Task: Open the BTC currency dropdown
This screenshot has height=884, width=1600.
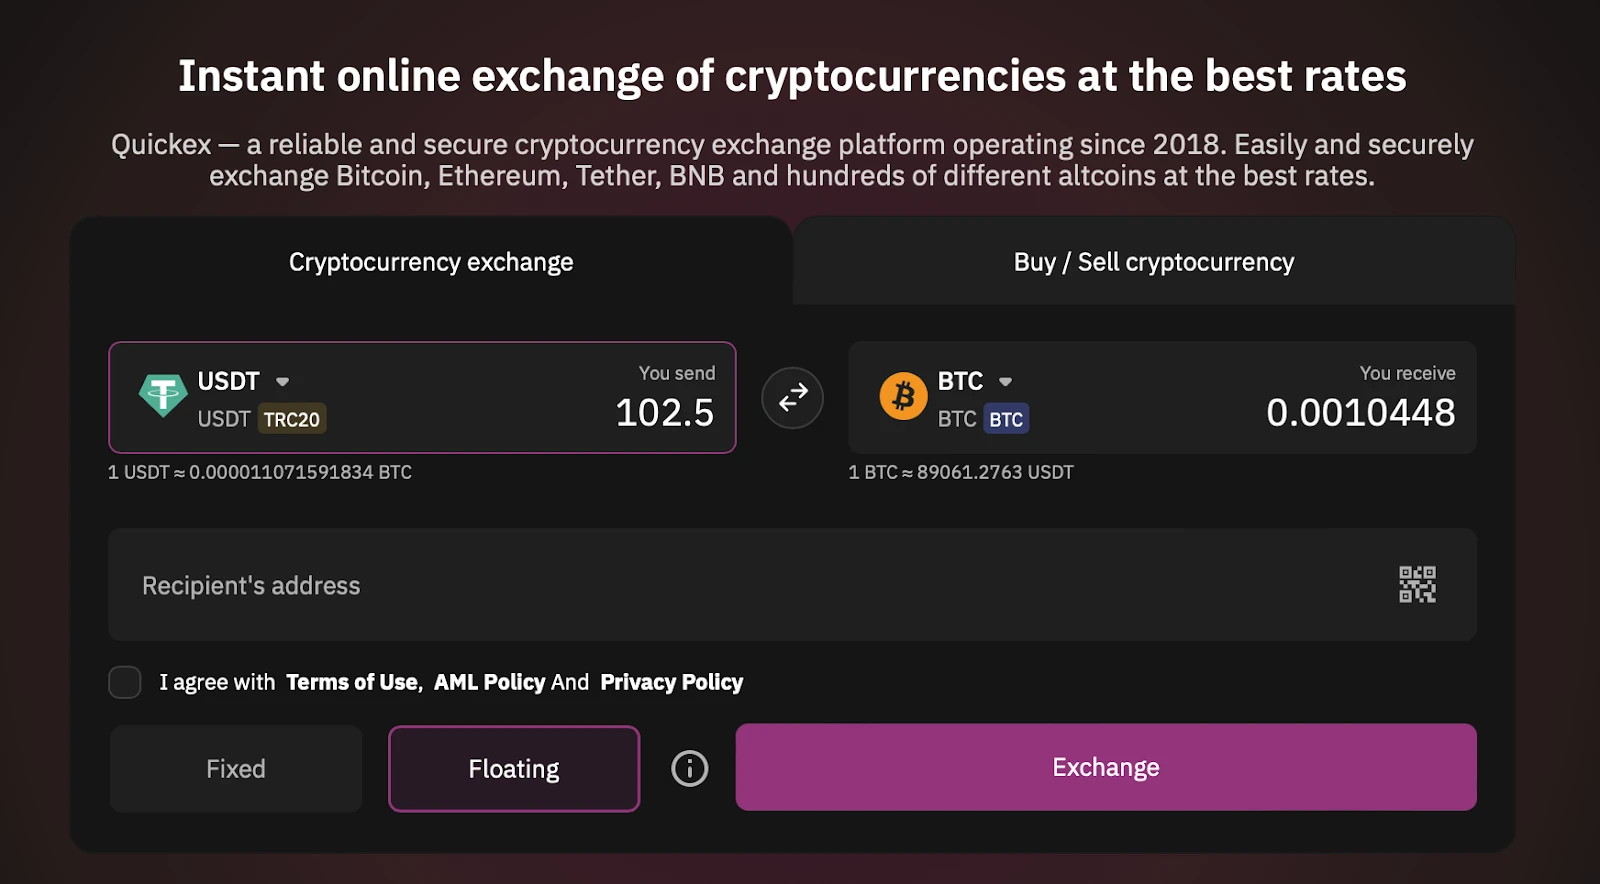Action: pyautogui.click(x=1005, y=382)
